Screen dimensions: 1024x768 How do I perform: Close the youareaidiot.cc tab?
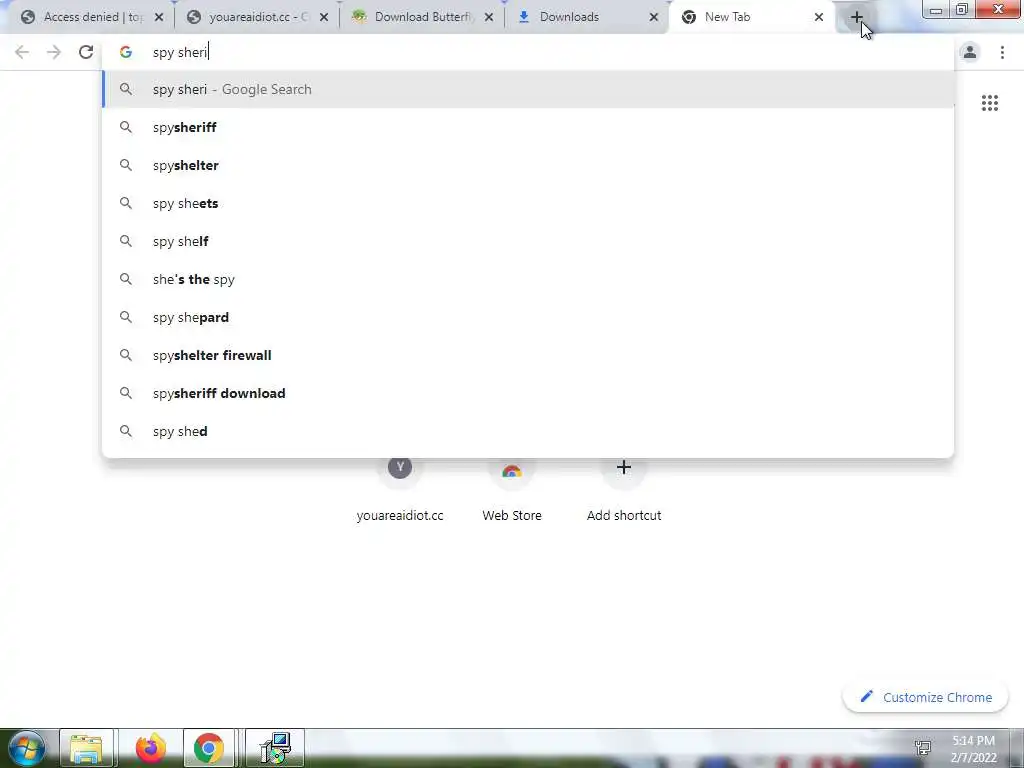click(324, 18)
